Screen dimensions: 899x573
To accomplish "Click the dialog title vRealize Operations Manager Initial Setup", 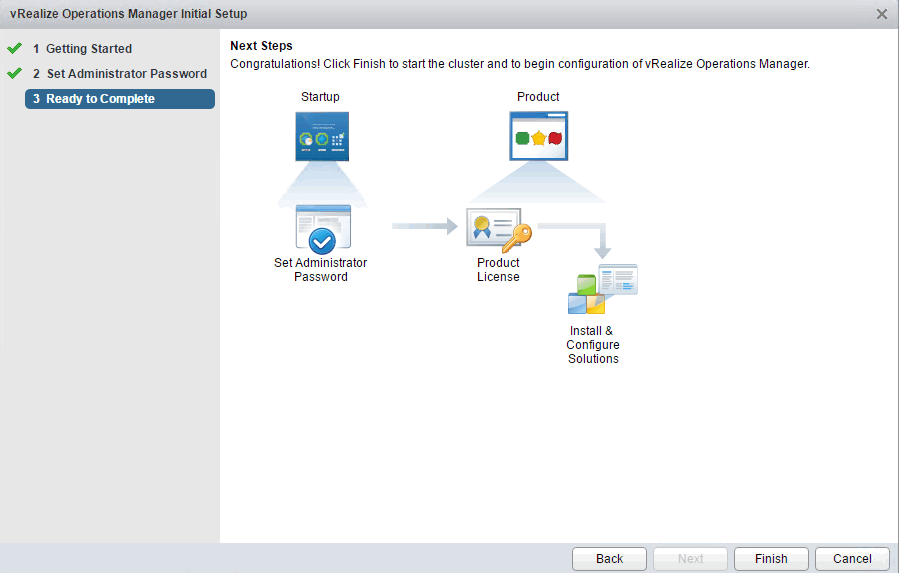I will coord(128,14).
